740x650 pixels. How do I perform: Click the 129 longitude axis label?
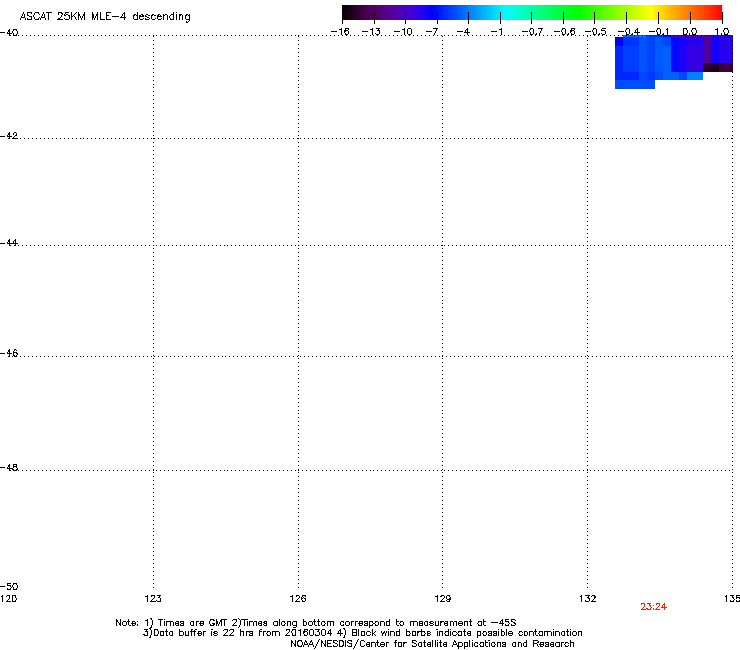click(443, 599)
